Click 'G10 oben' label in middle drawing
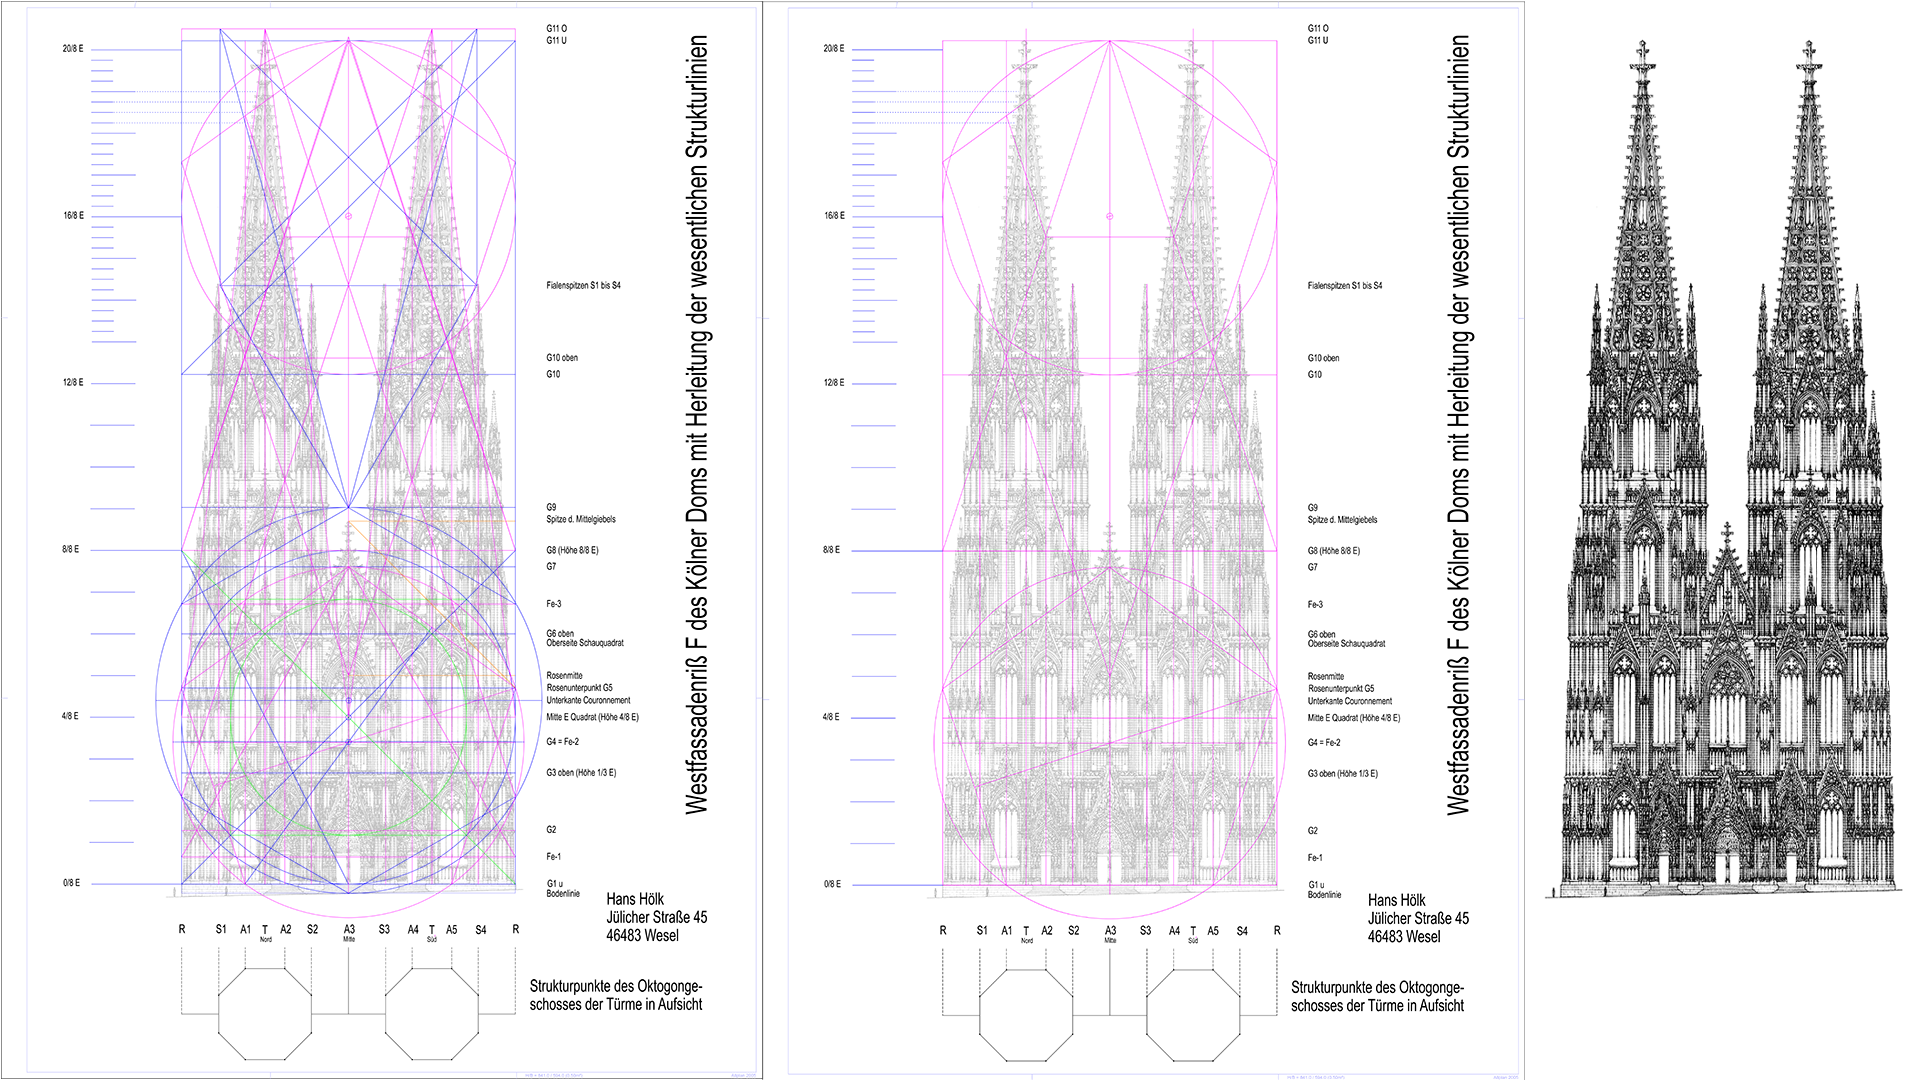Screen dimensions: 1920x1080 pos(1324,358)
